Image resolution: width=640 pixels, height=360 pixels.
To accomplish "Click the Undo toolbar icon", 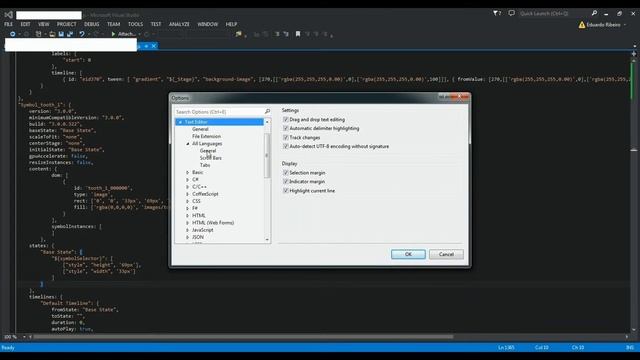I will [x=82, y=34].
